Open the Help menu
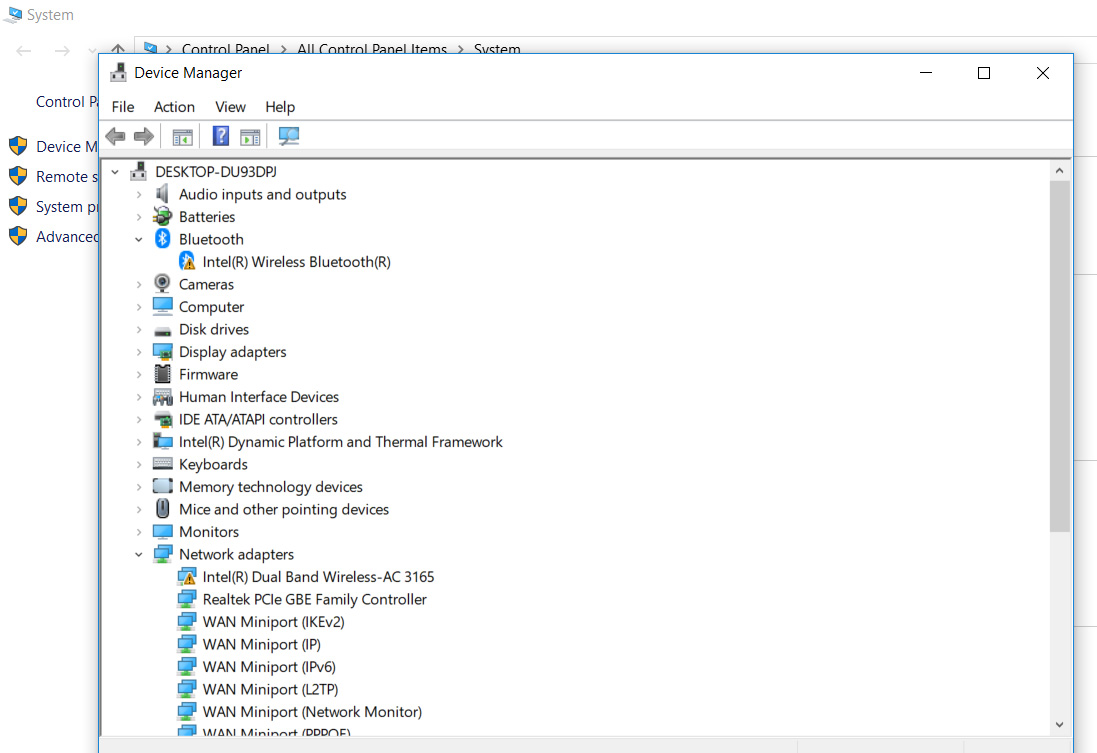This screenshot has height=753, width=1097. click(280, 107)
